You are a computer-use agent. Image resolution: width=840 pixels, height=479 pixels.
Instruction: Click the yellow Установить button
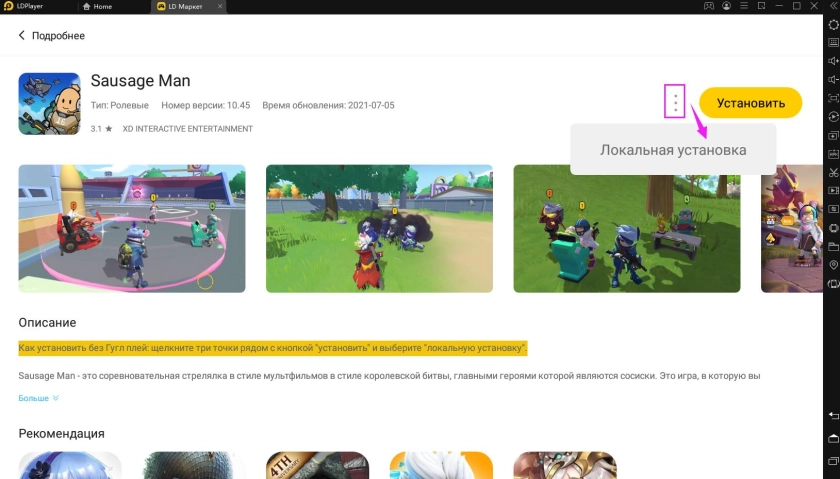[751, 103]
